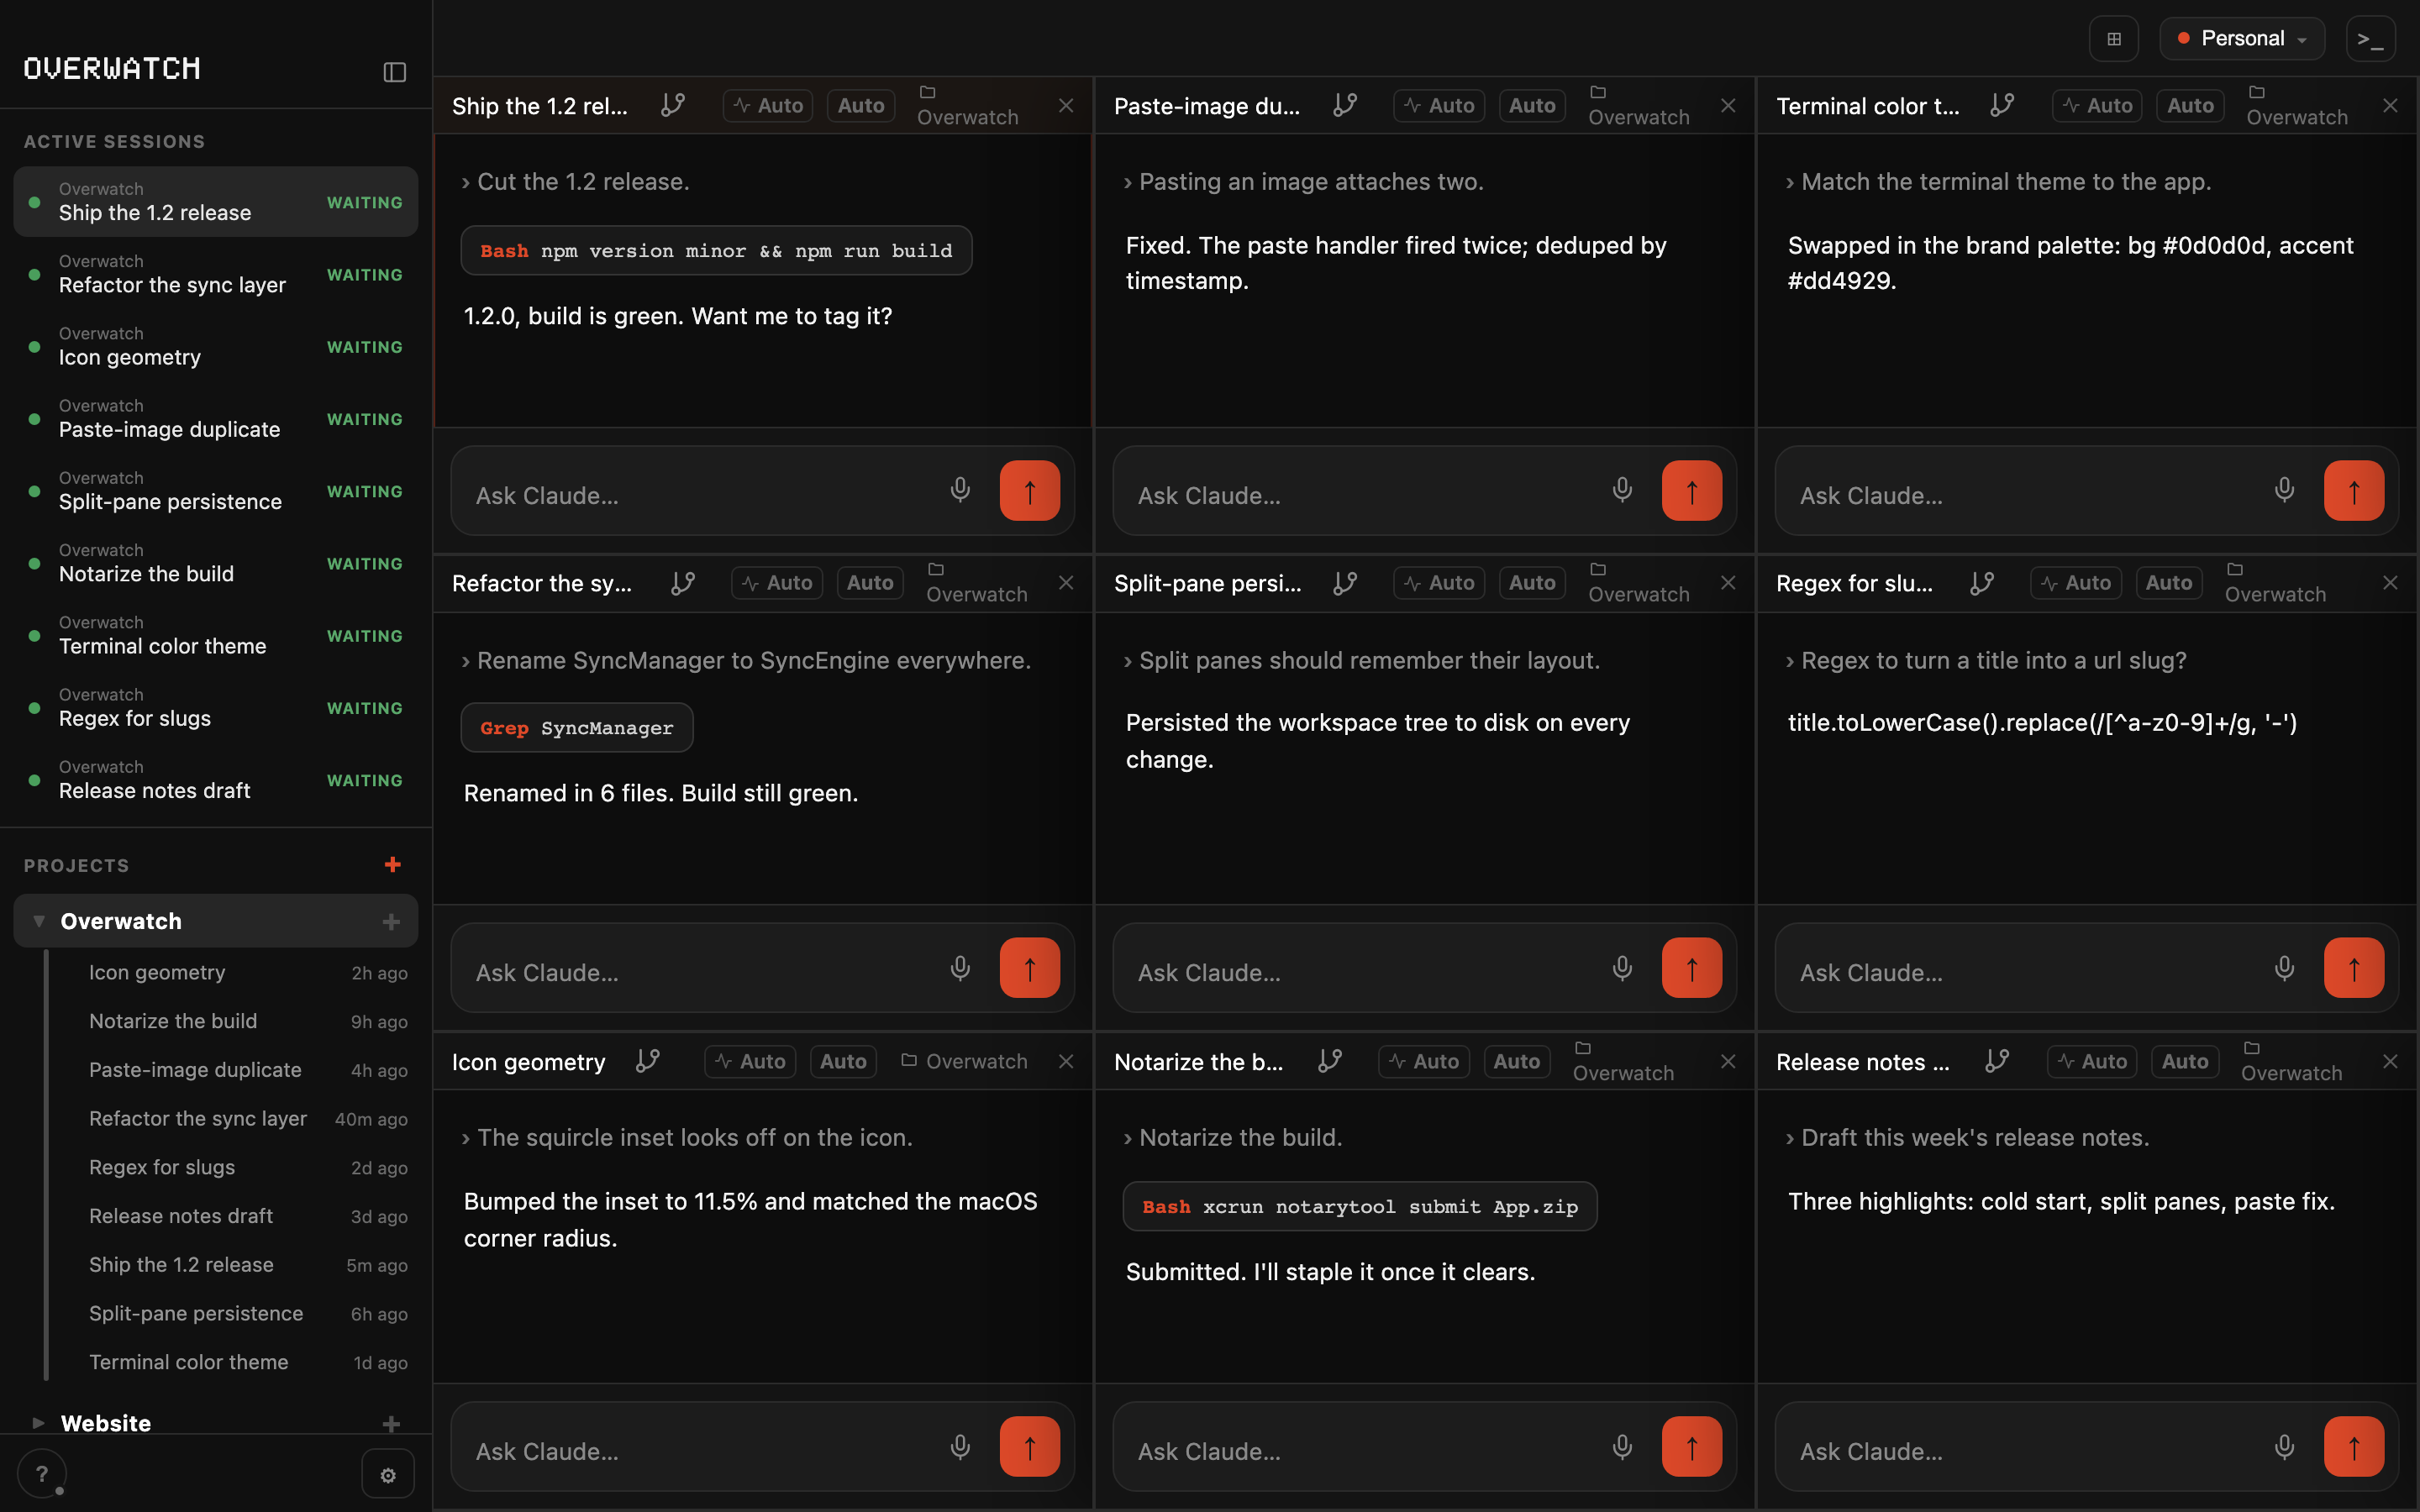Close the Refactor the sy pane
The width and height of the screenshot is (2420, 1512).
(x=1066, y=583)
